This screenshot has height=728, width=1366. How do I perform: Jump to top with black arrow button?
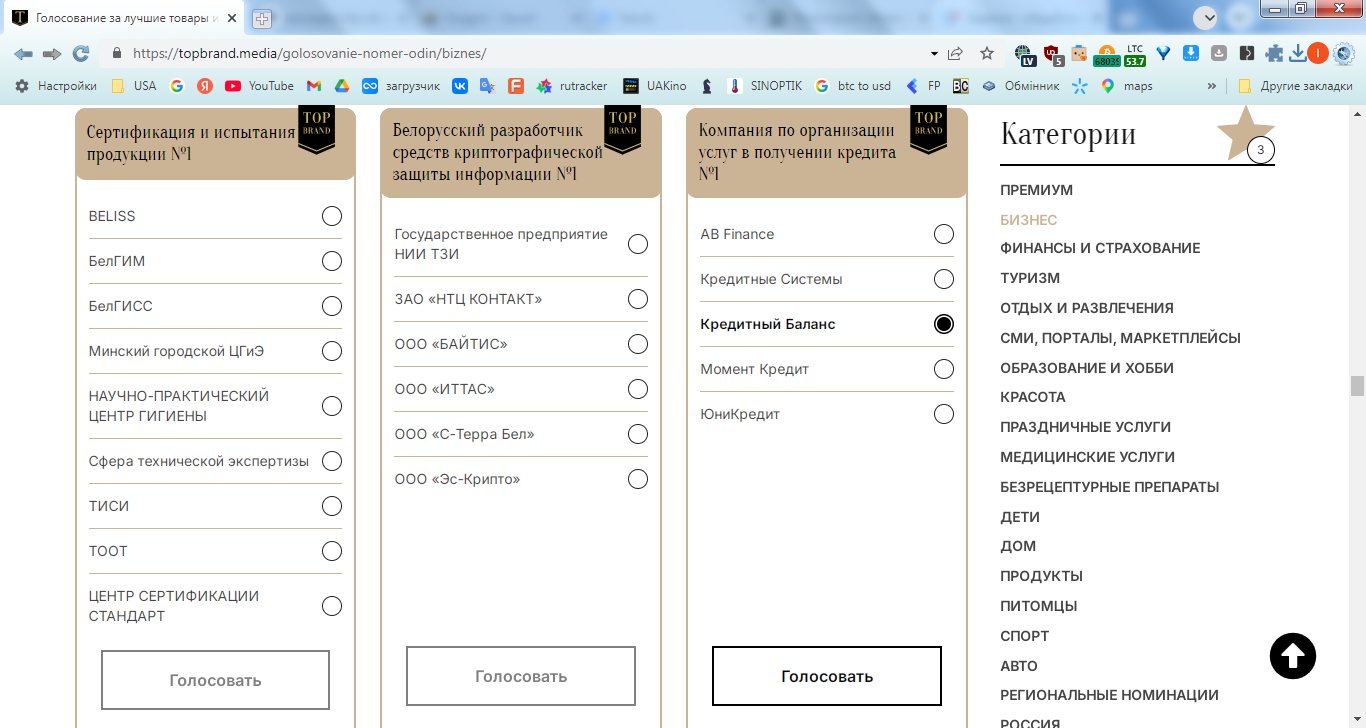coord(1293,656)
